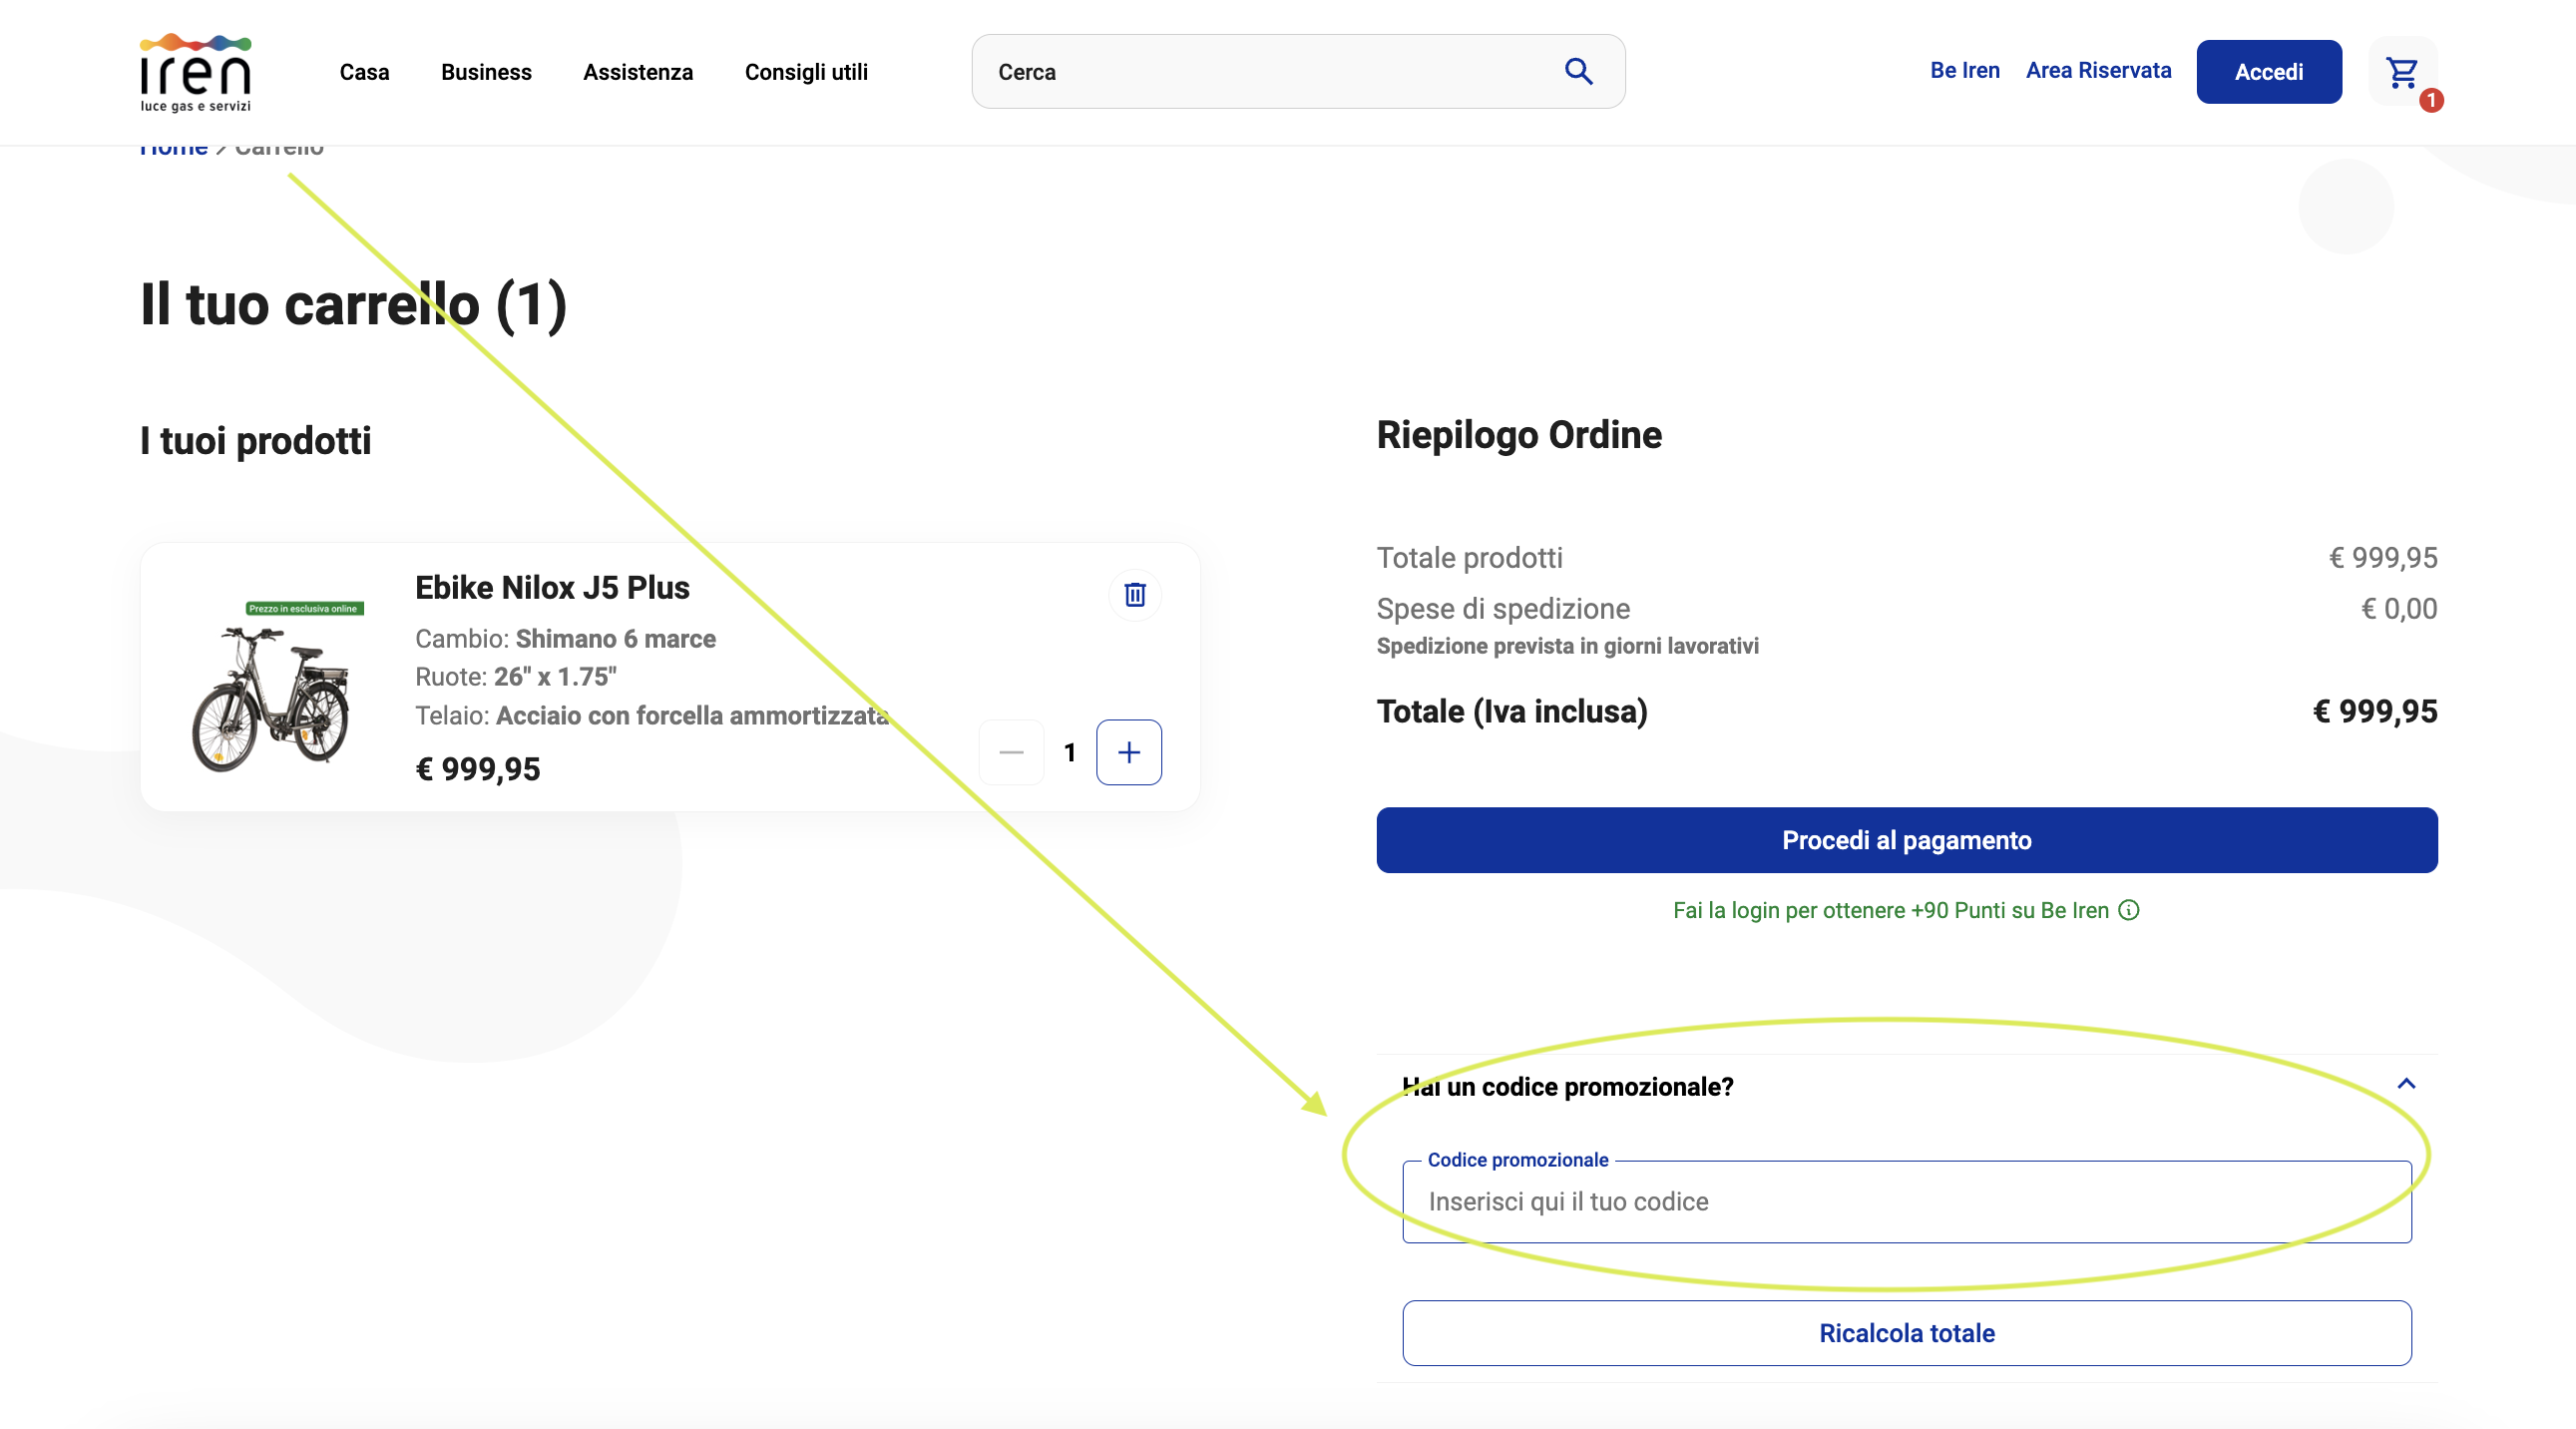Click the info icon next to Be Iren points
This screenshot has height=1429, width=2576.
tap(2129, 910)
